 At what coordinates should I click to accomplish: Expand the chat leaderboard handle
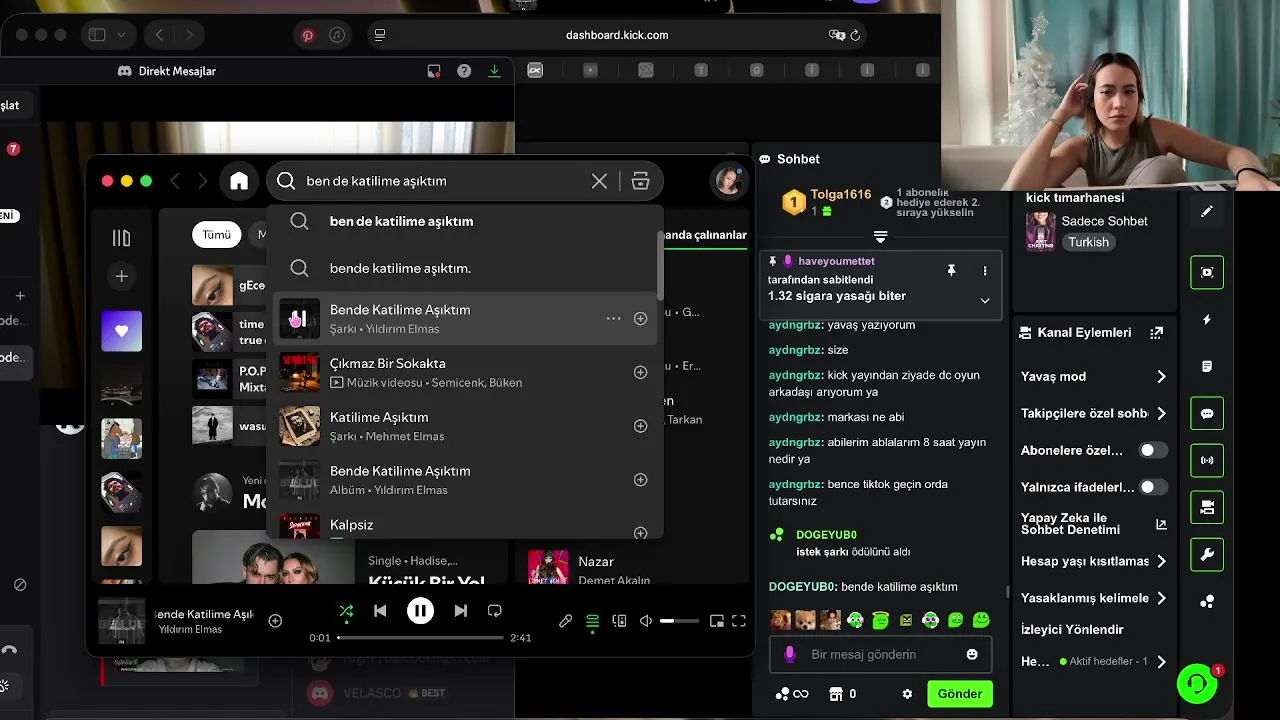tap(881, 237)
